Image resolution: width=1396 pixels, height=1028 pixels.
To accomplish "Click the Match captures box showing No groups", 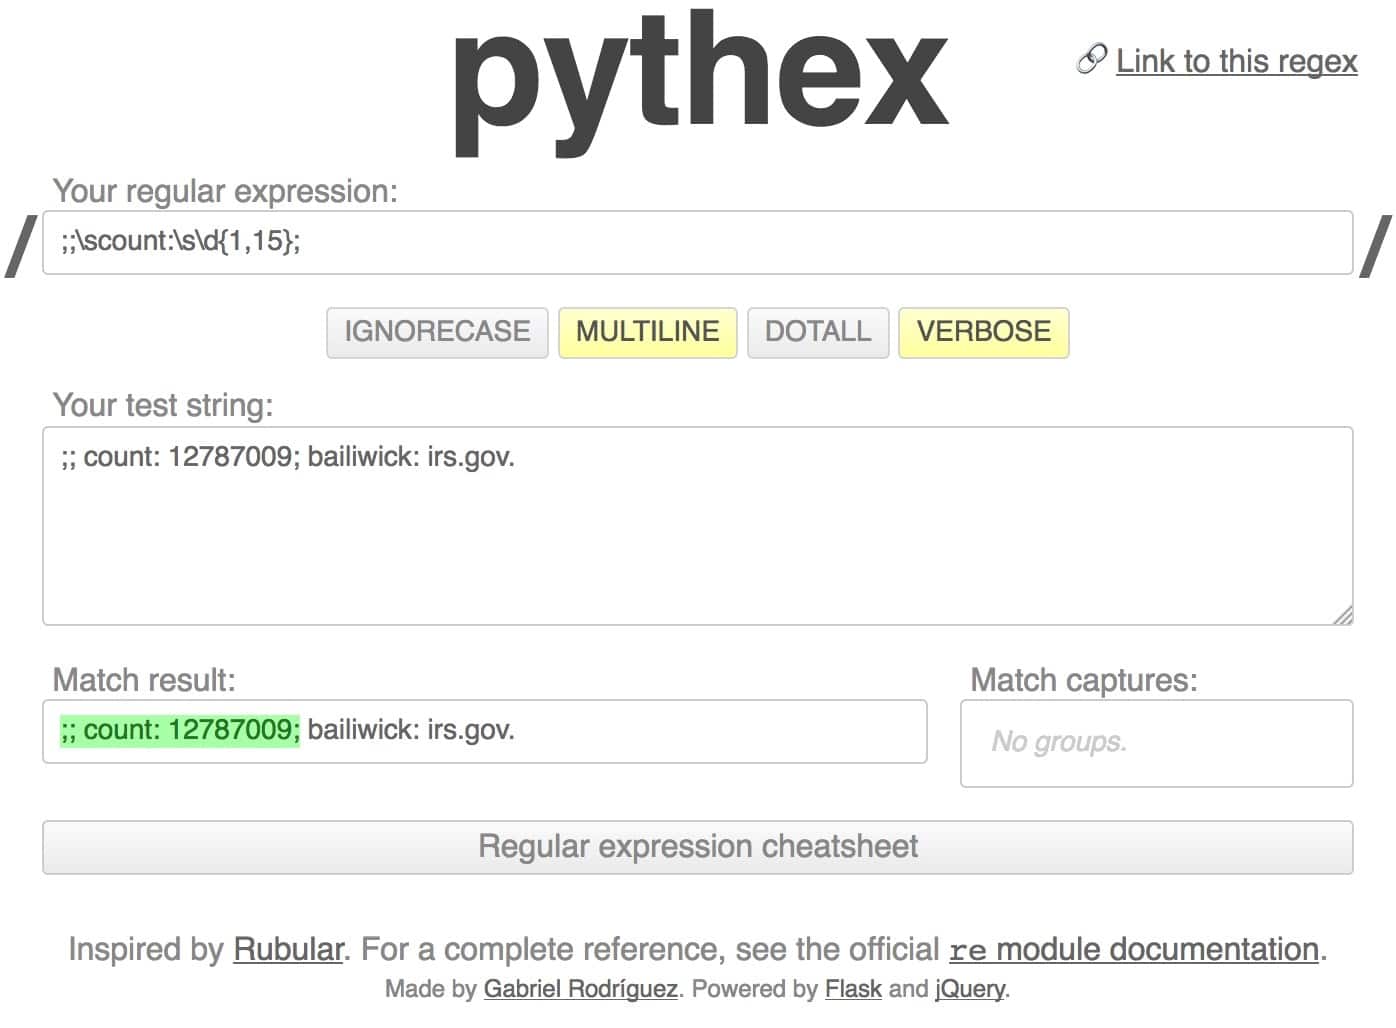I will (1156, 743).
